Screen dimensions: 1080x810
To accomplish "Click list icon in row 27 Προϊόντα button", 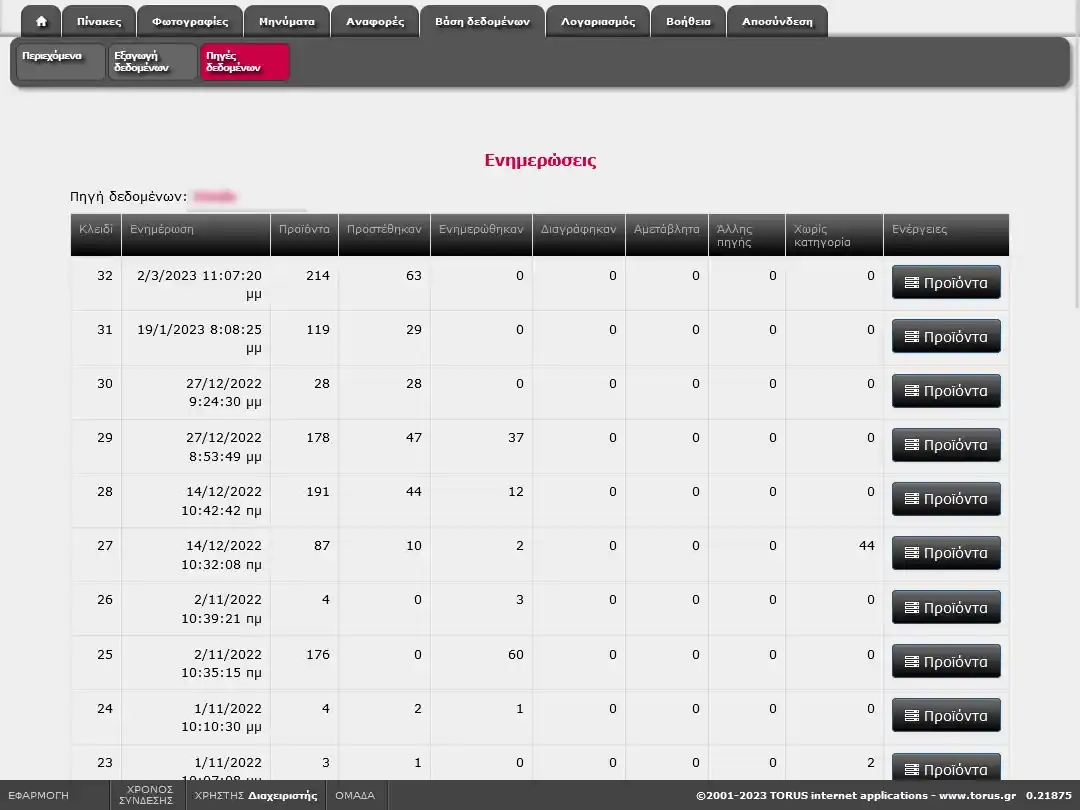I will tap(911, 553).
